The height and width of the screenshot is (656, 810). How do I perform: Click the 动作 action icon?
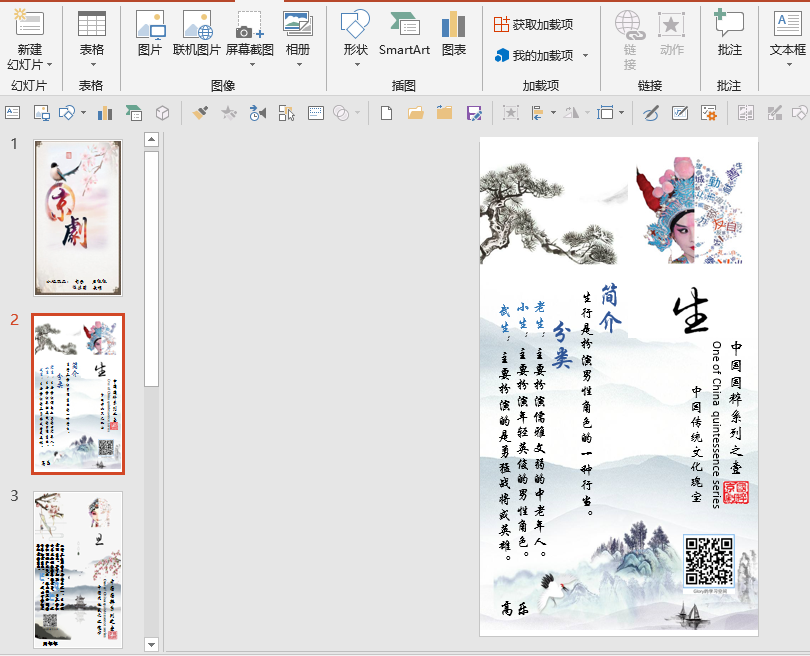pyautogui.click(x=672, y=24)
